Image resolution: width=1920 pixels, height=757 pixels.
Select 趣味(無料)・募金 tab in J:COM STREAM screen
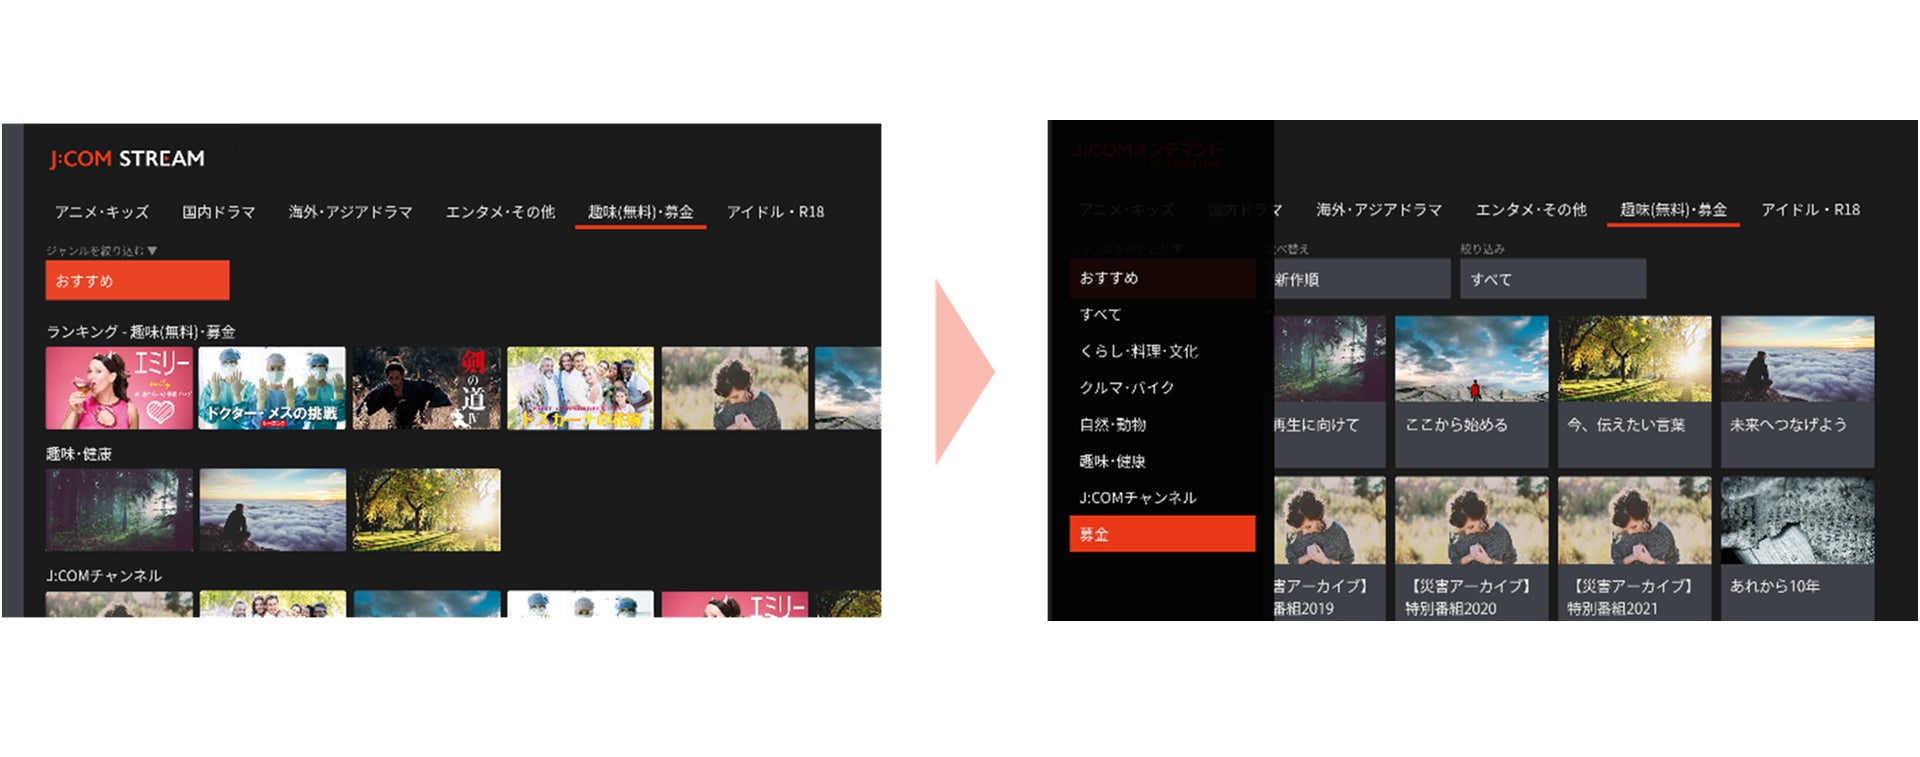641,212
